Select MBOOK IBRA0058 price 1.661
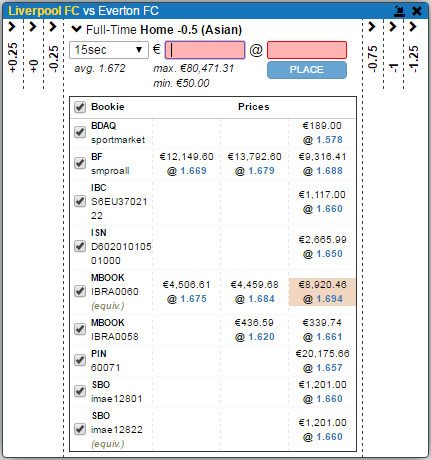 [x=329, y=337]
